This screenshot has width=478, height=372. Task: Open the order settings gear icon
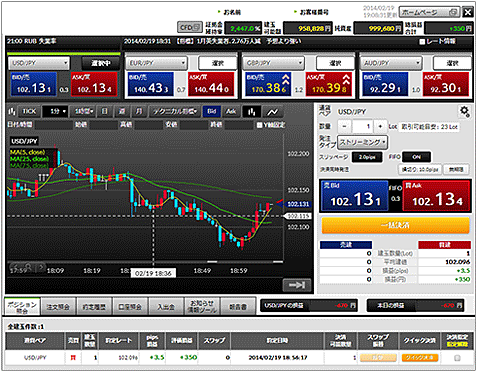tap(465, 112)
